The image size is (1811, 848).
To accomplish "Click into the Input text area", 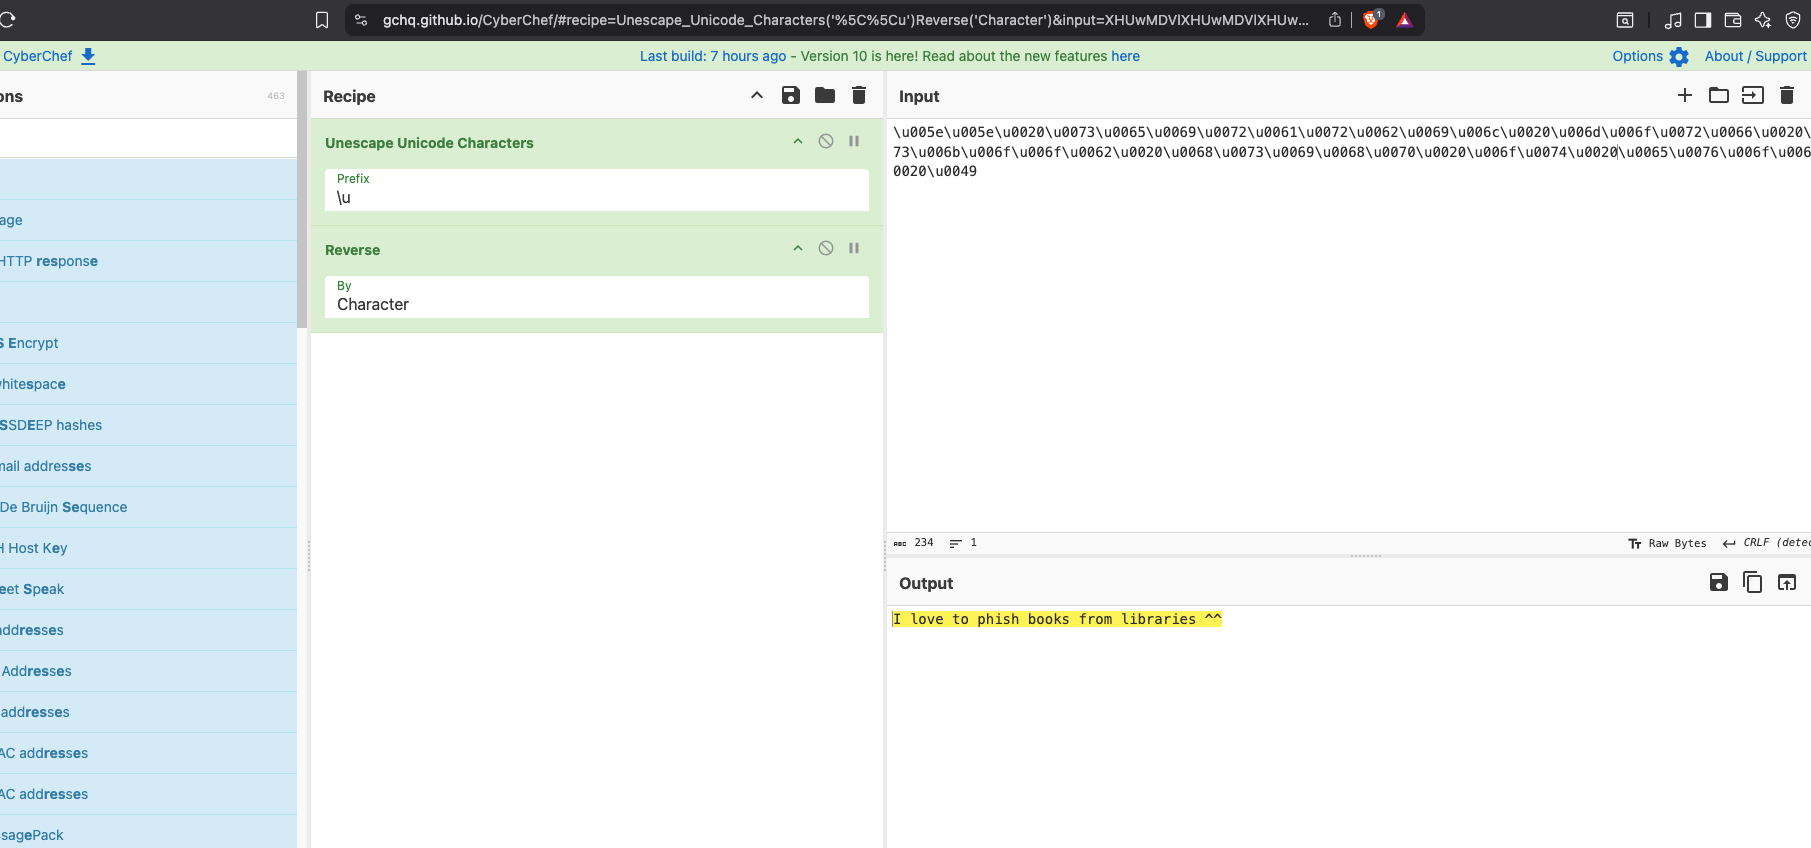I will click(x=1348, y=325).
